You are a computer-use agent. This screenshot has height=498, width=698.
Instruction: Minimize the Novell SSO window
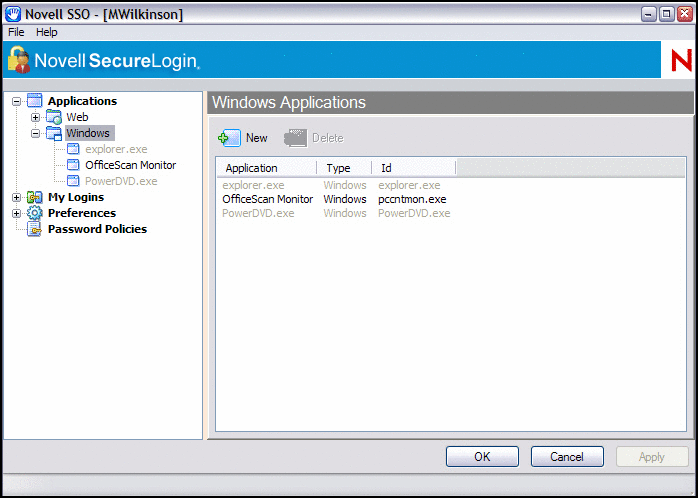click(x=649, y=15)
